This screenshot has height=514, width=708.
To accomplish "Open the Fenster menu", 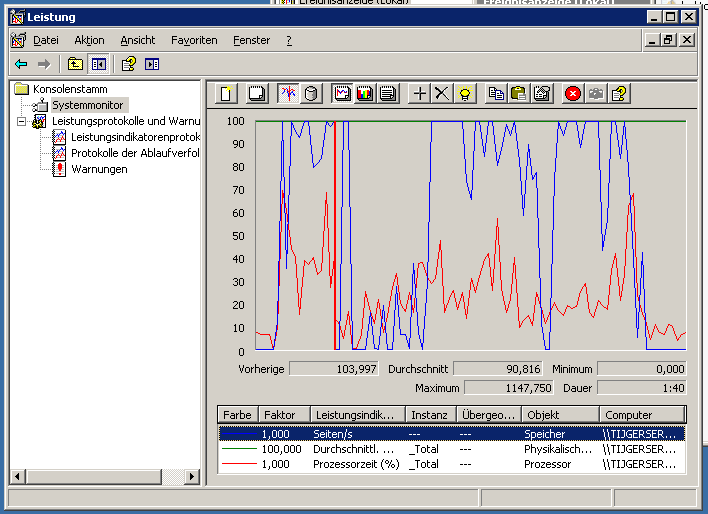I will [x=252, y=40].
